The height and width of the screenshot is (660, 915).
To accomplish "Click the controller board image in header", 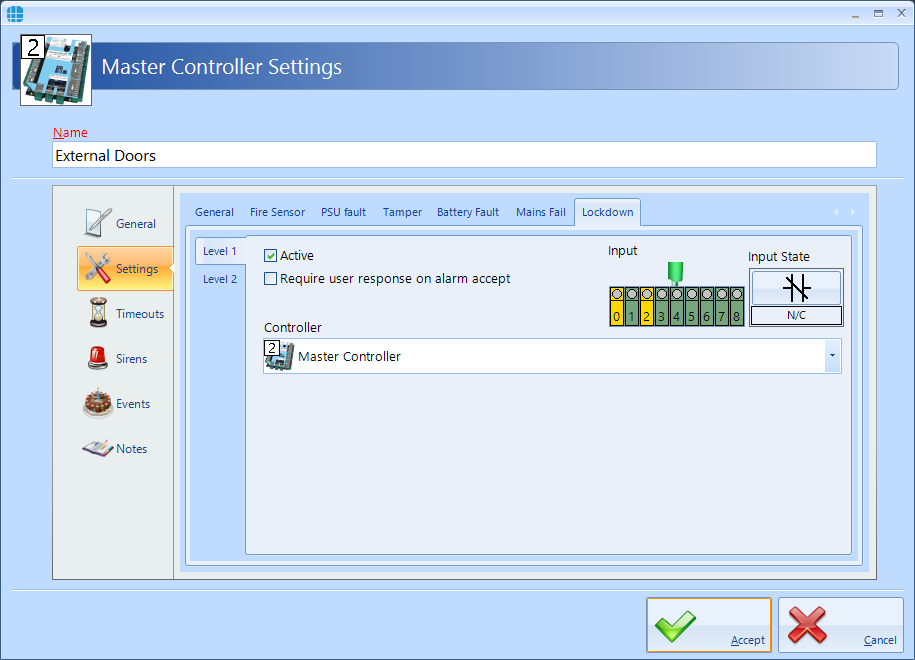I will [x=56, y=70].
